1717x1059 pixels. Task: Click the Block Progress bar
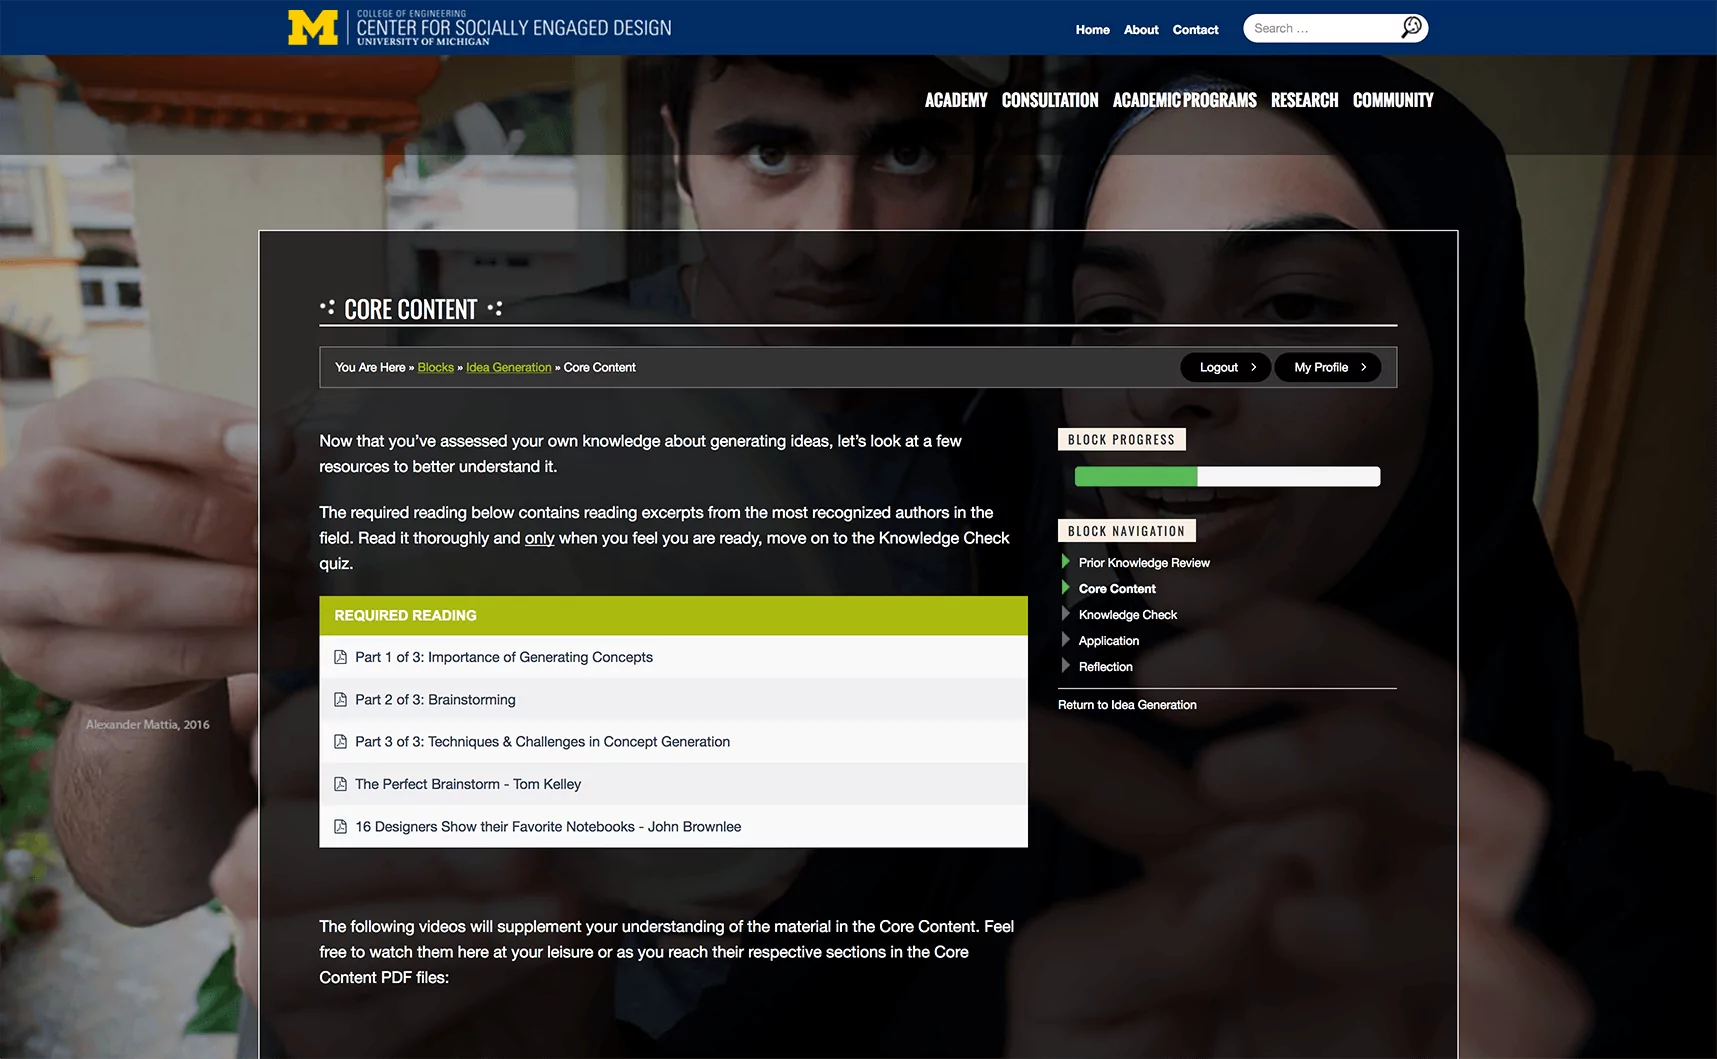[1227, 477]
